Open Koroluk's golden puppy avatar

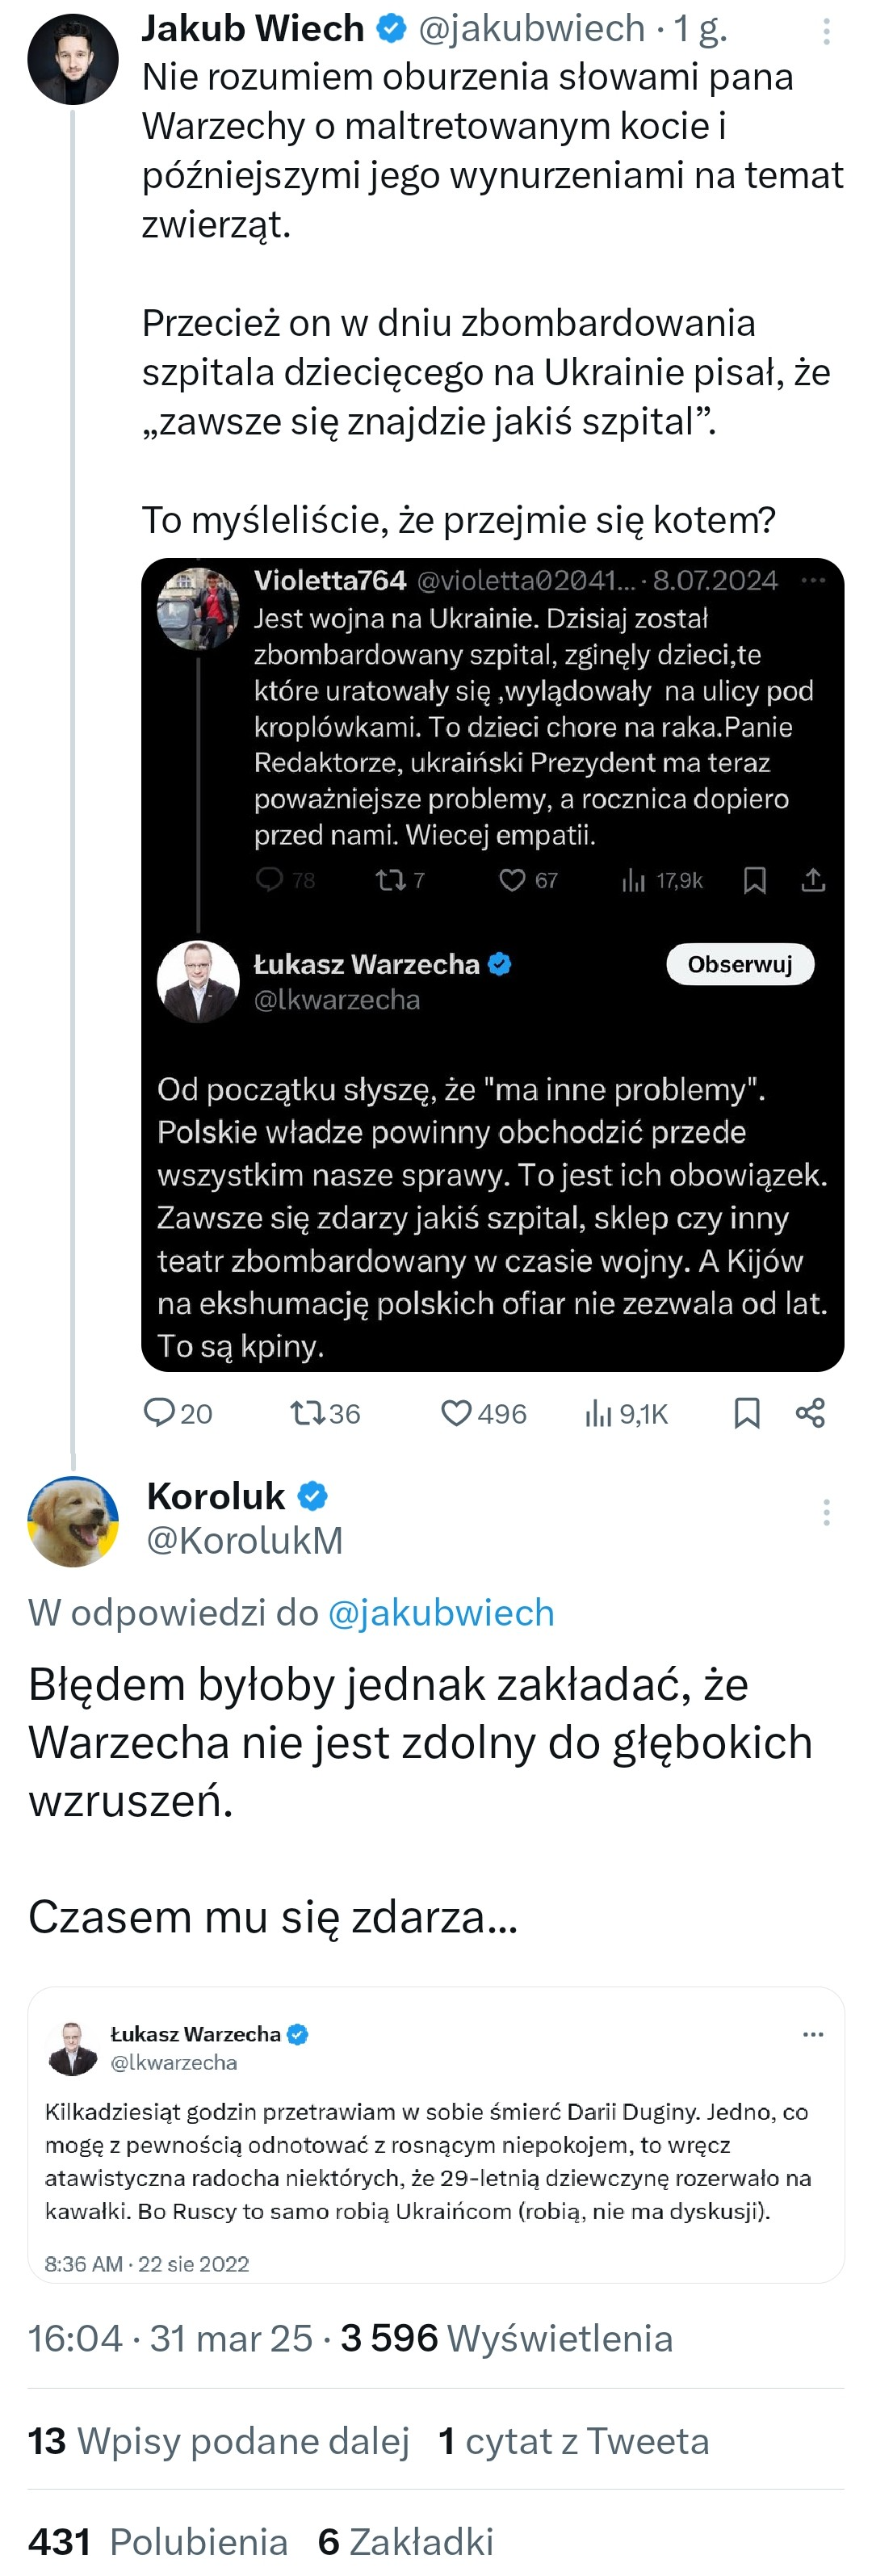pyautogui.click(x=72, y=1520)
